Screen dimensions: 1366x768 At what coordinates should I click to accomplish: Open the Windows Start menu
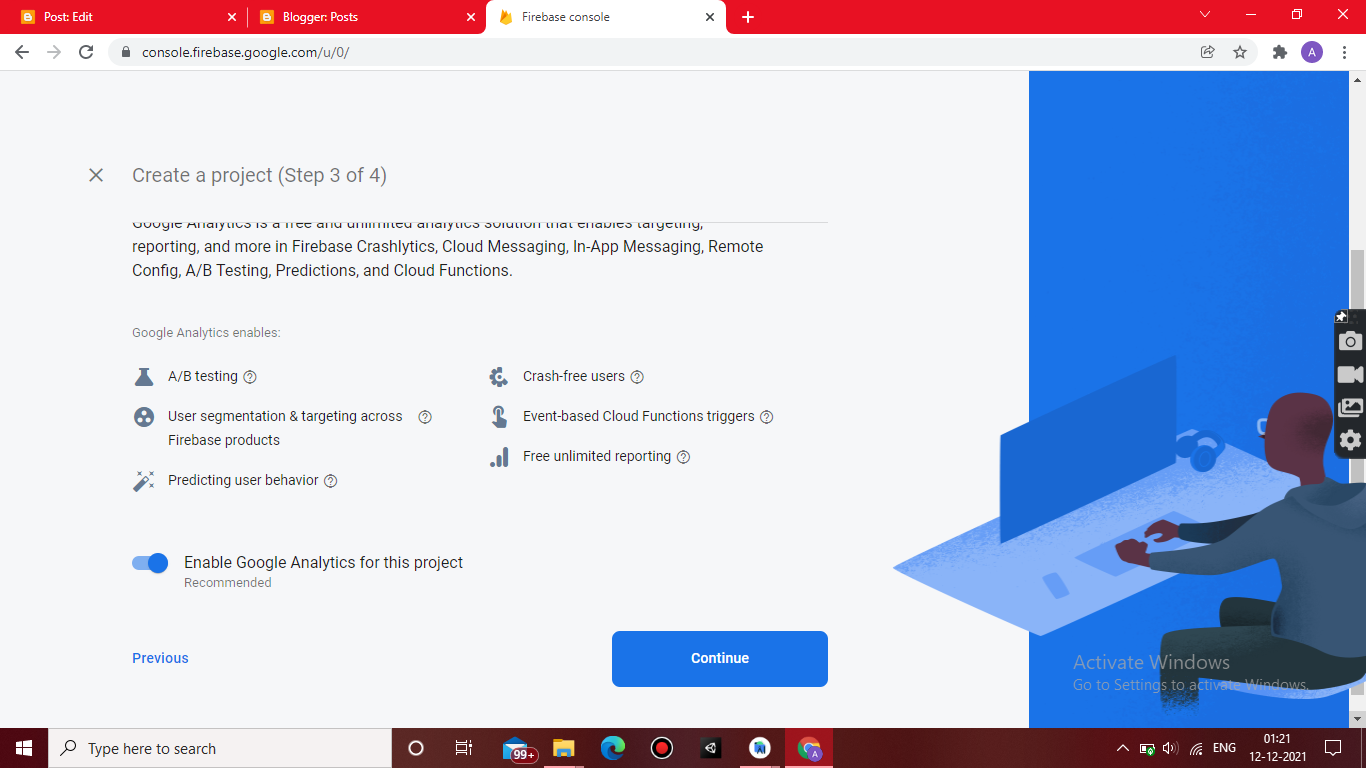tap(24, 748)
